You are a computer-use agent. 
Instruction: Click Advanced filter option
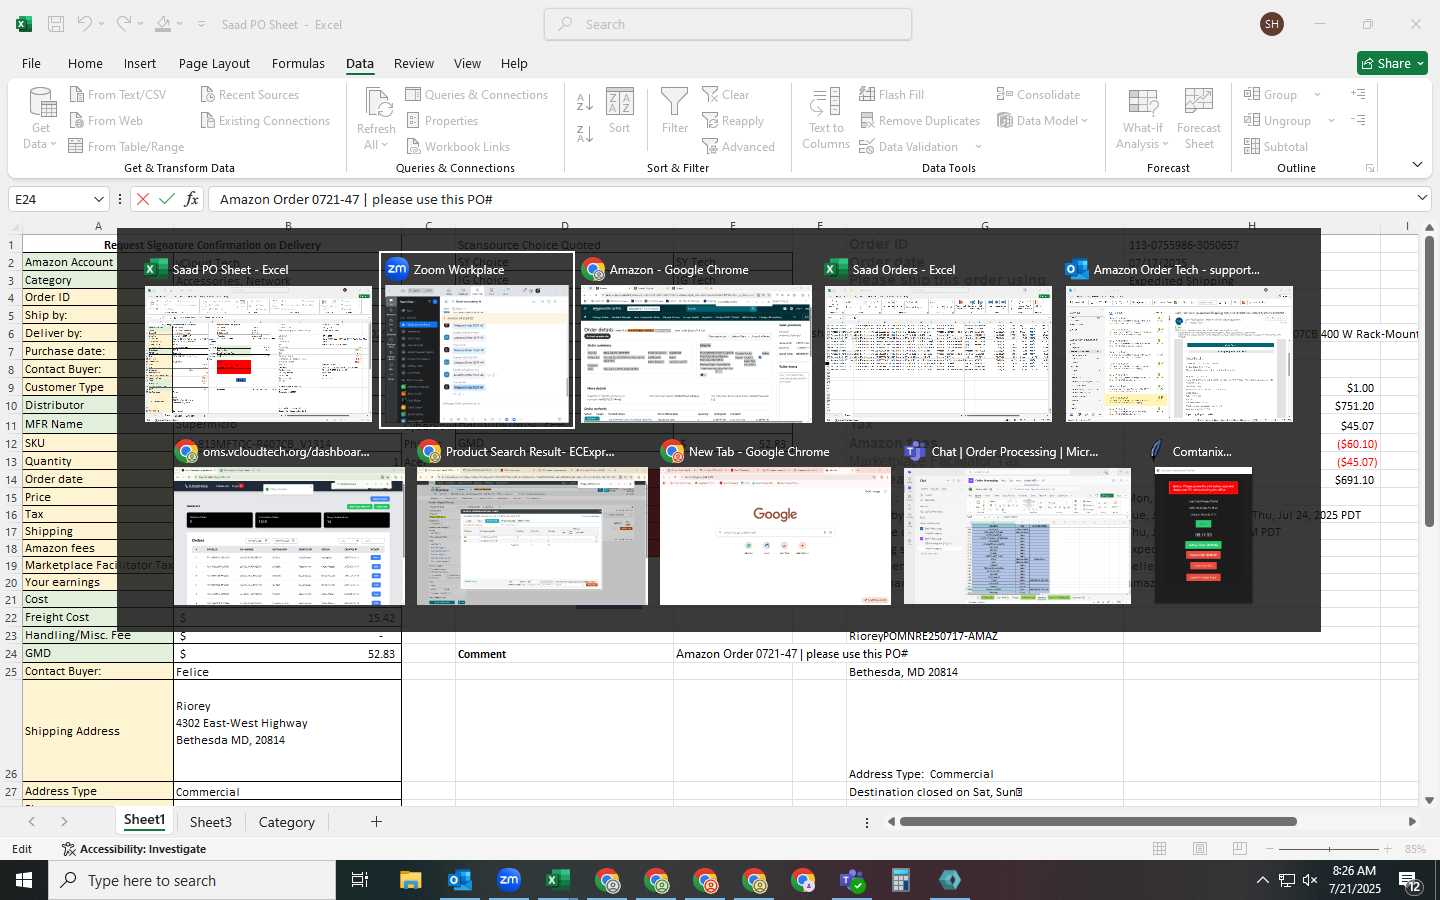(739, 147)
